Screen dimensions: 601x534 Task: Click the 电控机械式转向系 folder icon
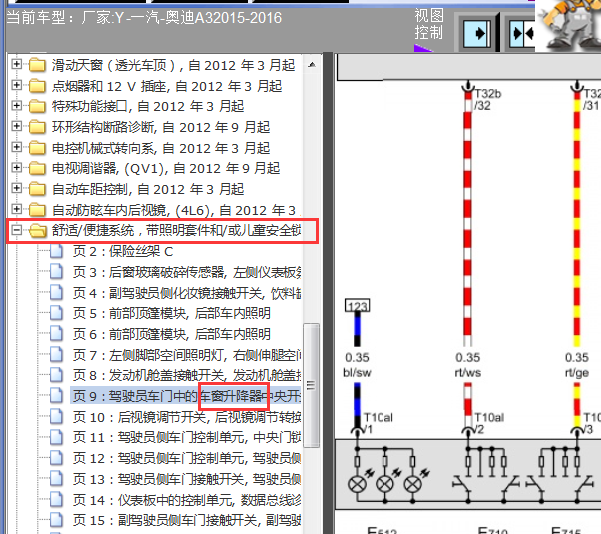tap(37, 148)
